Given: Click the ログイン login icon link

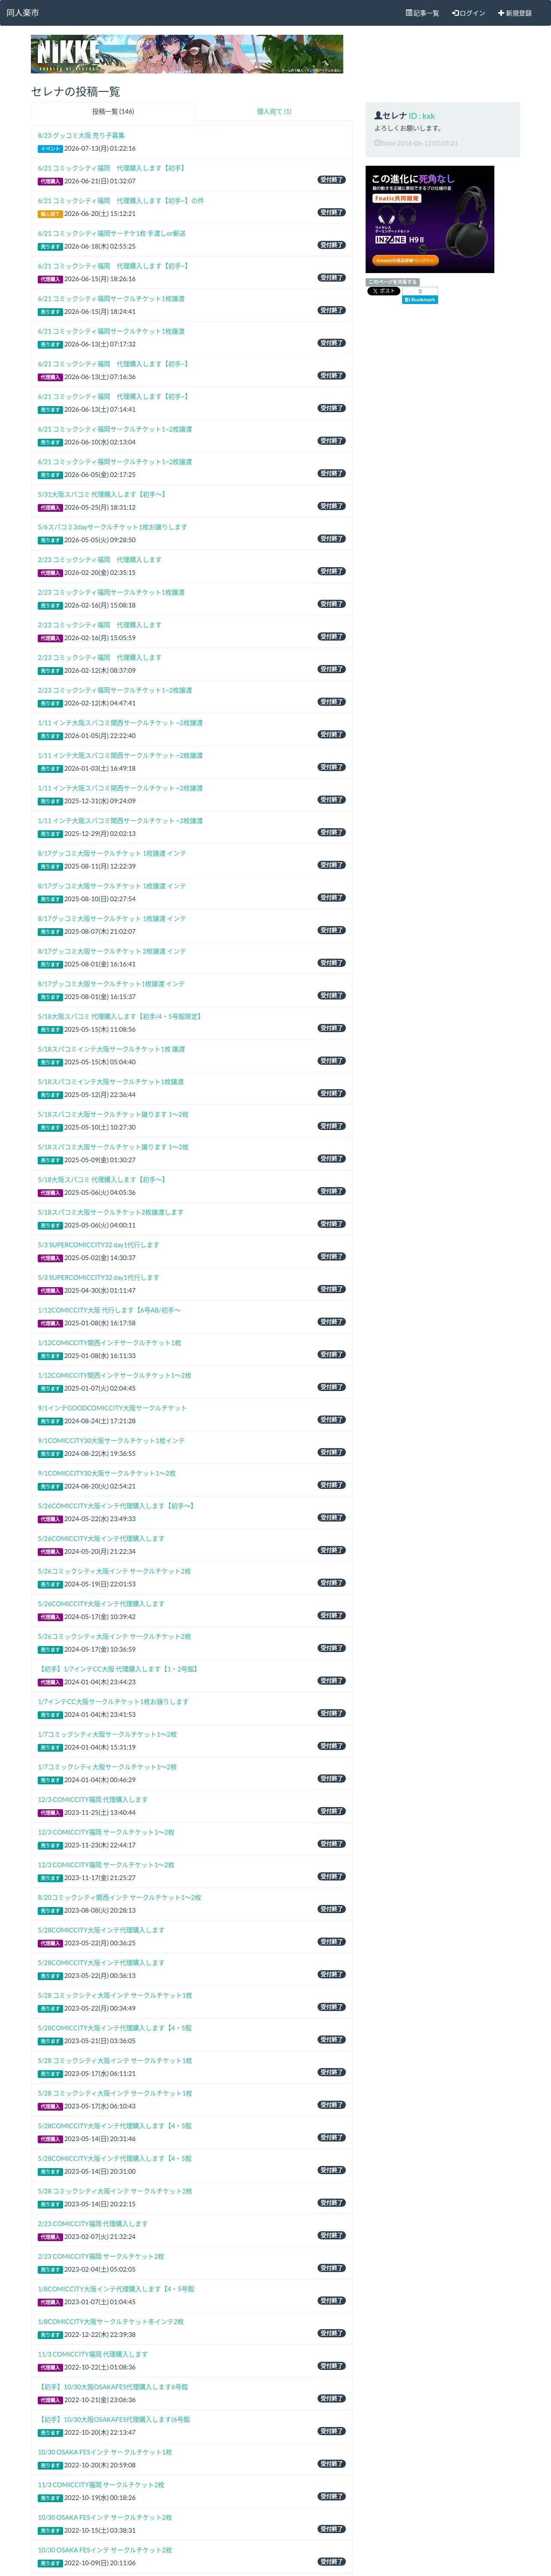Looking at the screenshot, I should [468, 13].
